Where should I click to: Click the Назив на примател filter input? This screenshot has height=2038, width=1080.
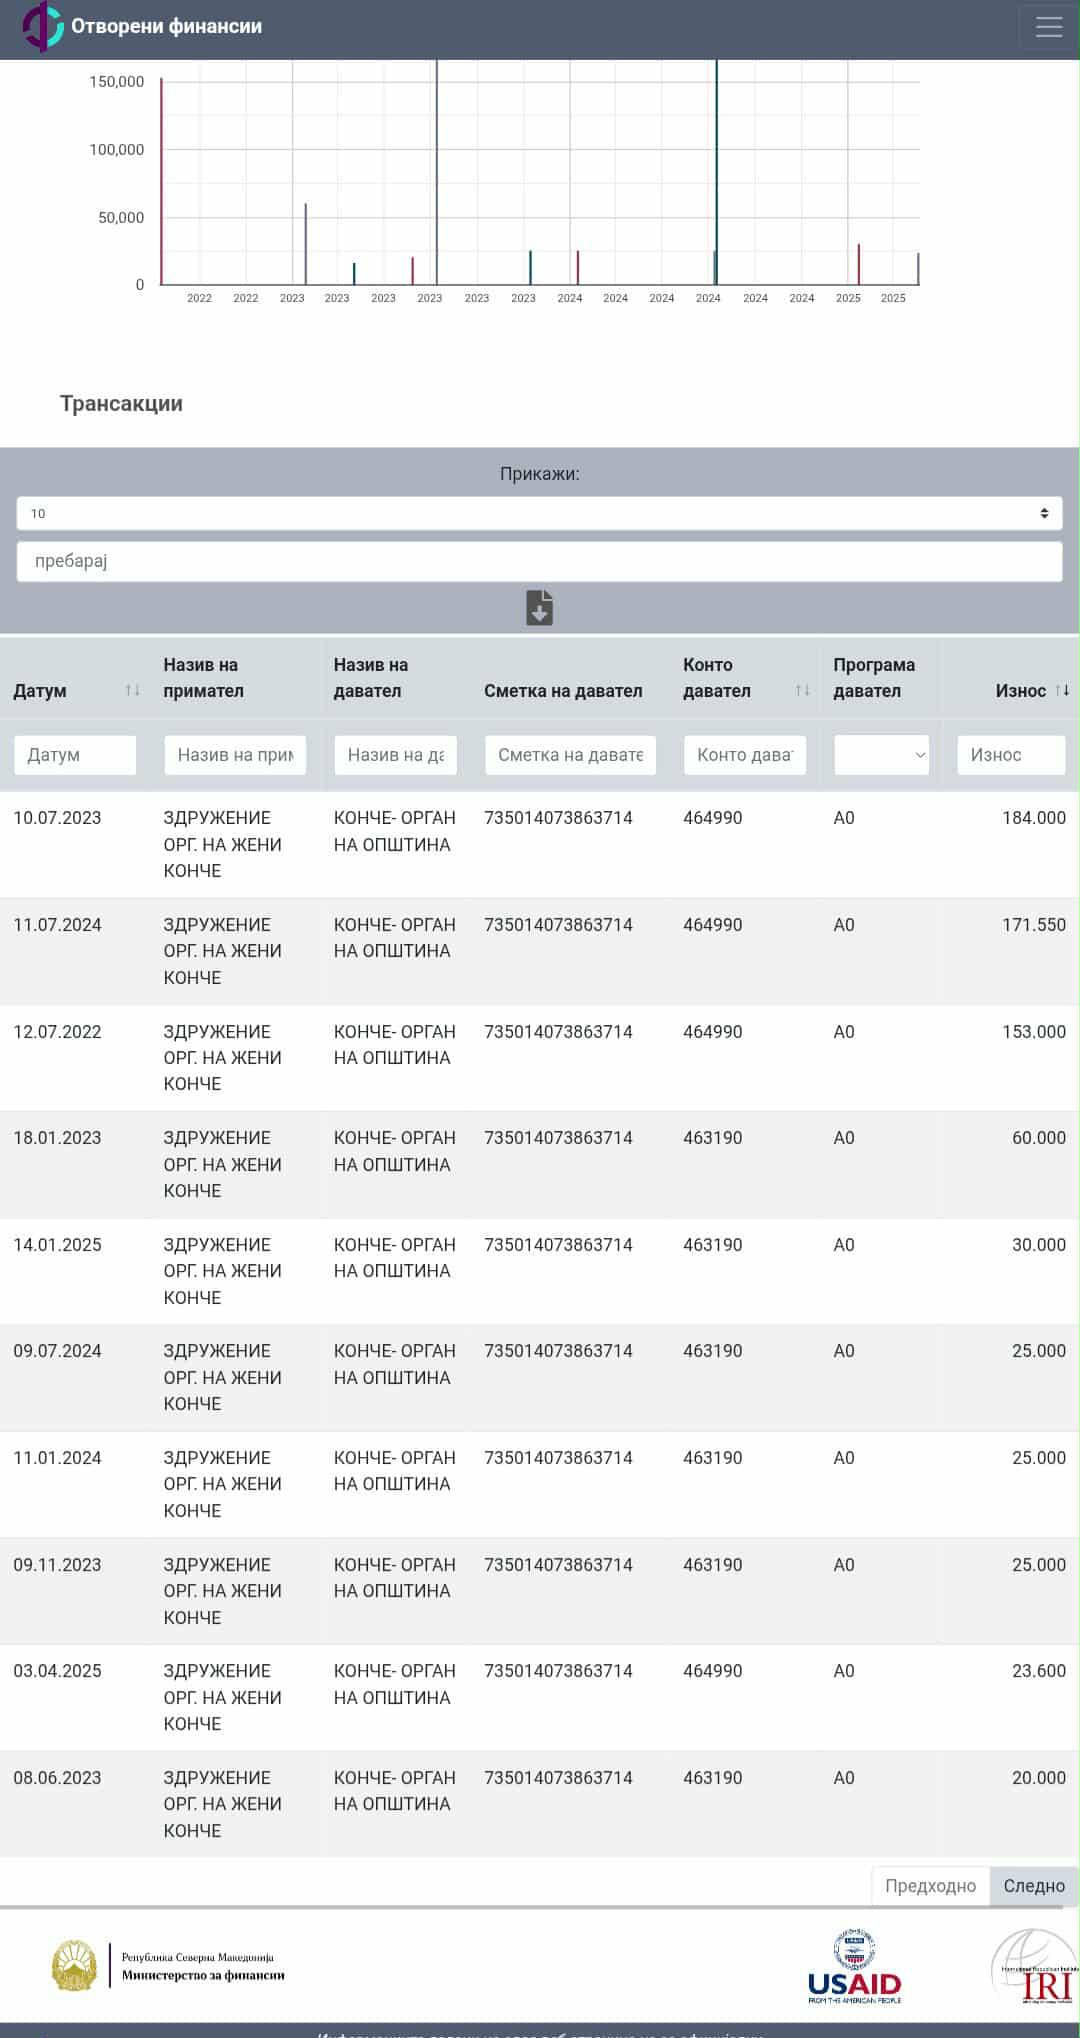(235, 755)
